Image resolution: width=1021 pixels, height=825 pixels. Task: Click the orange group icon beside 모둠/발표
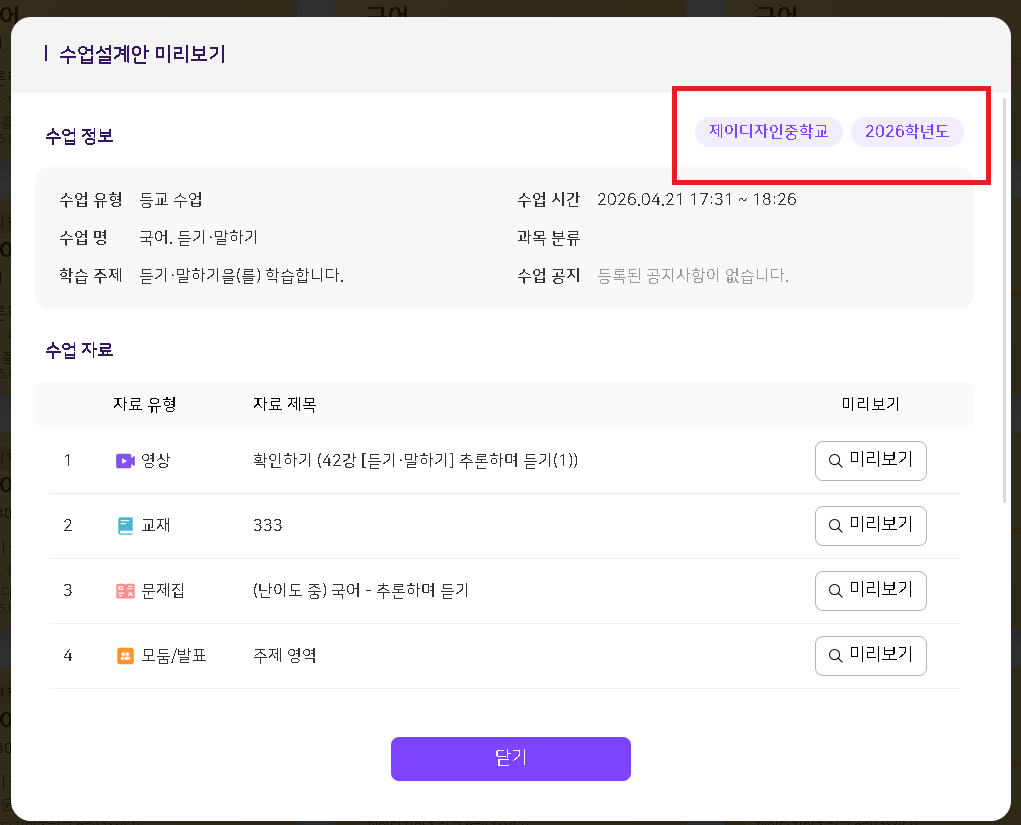[125, 656]
